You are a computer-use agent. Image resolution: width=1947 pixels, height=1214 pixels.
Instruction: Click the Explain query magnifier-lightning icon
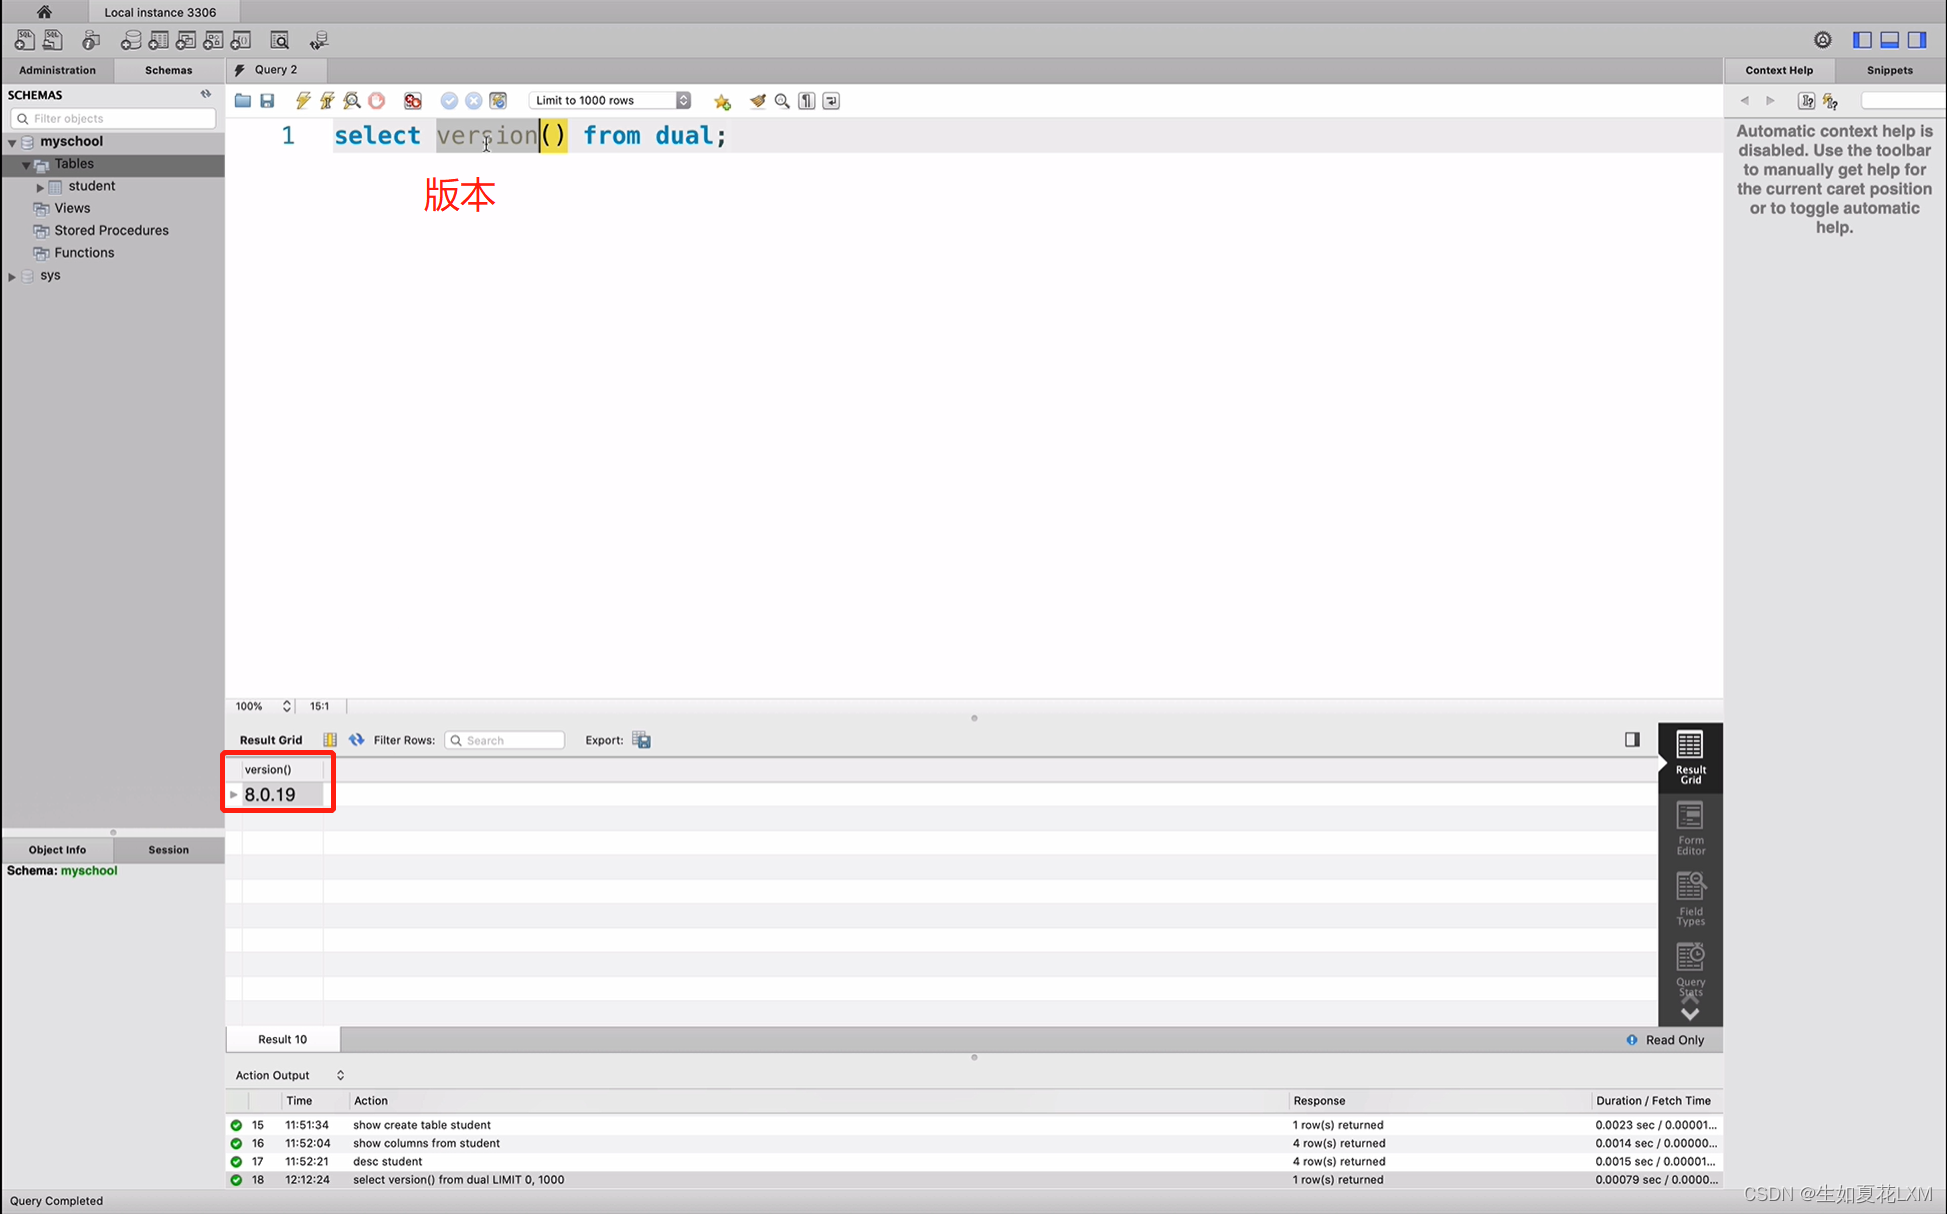tap(352, 100)
